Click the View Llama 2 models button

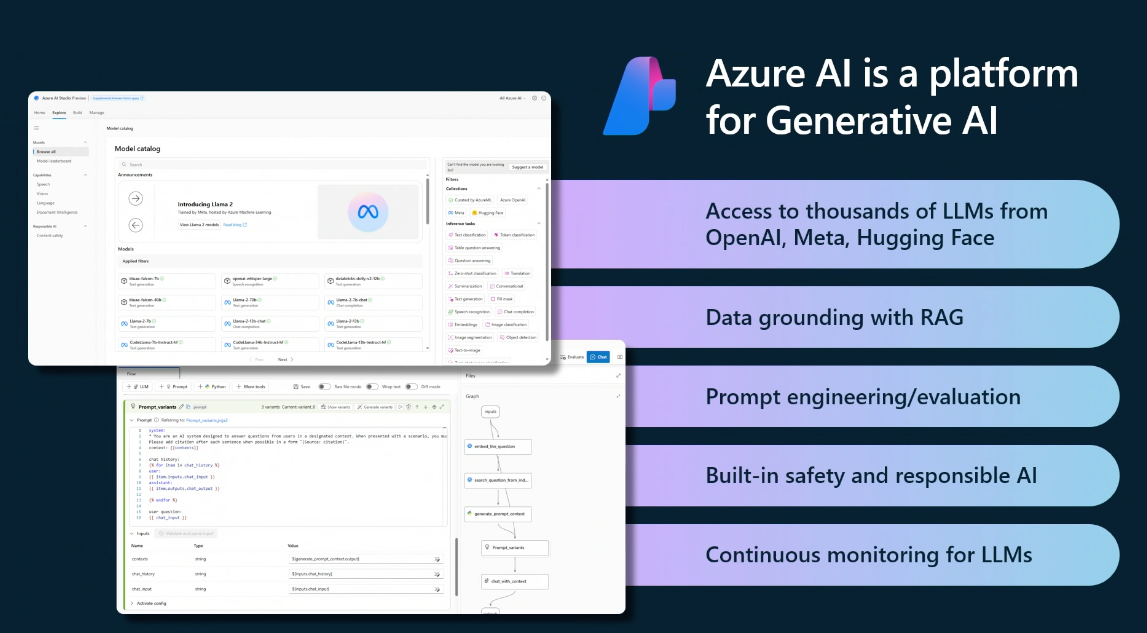[x=199, y=225]
